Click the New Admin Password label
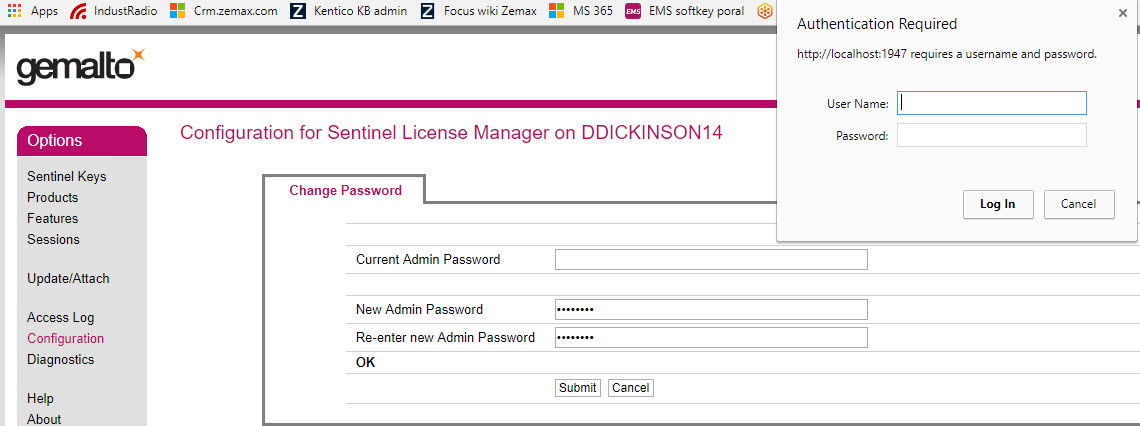The height and width of the screenshot is (426, 1140). [x=419, y=310]
